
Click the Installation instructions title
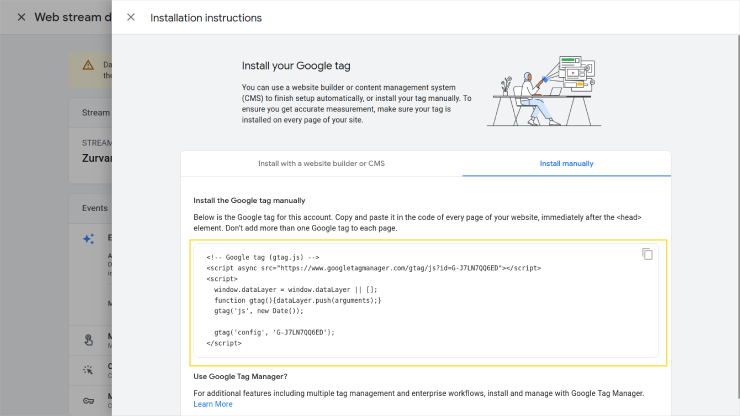click(x=206, y=18)
